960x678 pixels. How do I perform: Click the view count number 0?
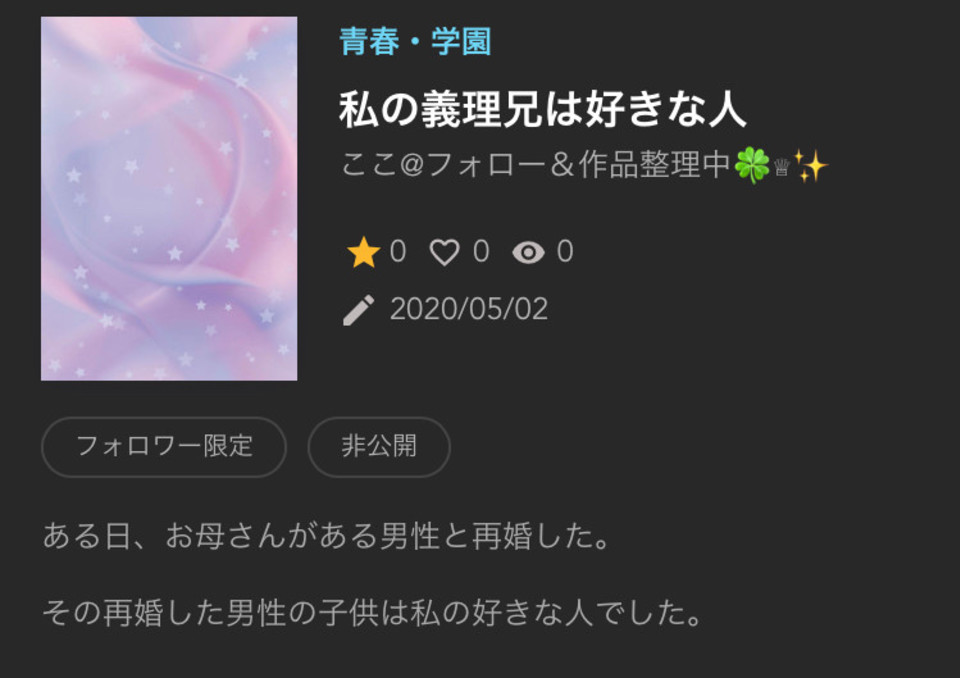565,252
